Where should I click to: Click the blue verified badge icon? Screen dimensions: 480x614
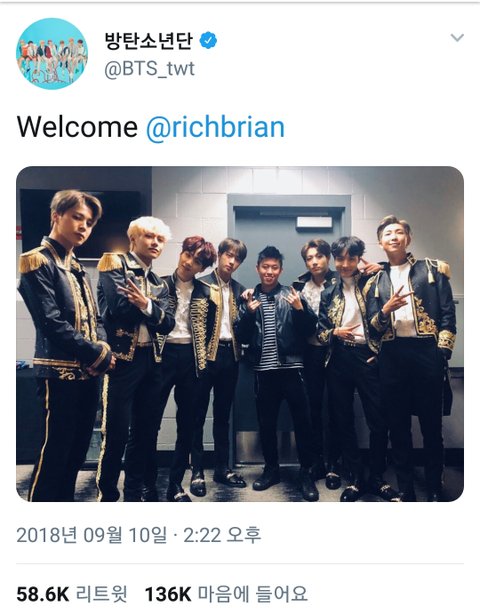coord(208,40)
